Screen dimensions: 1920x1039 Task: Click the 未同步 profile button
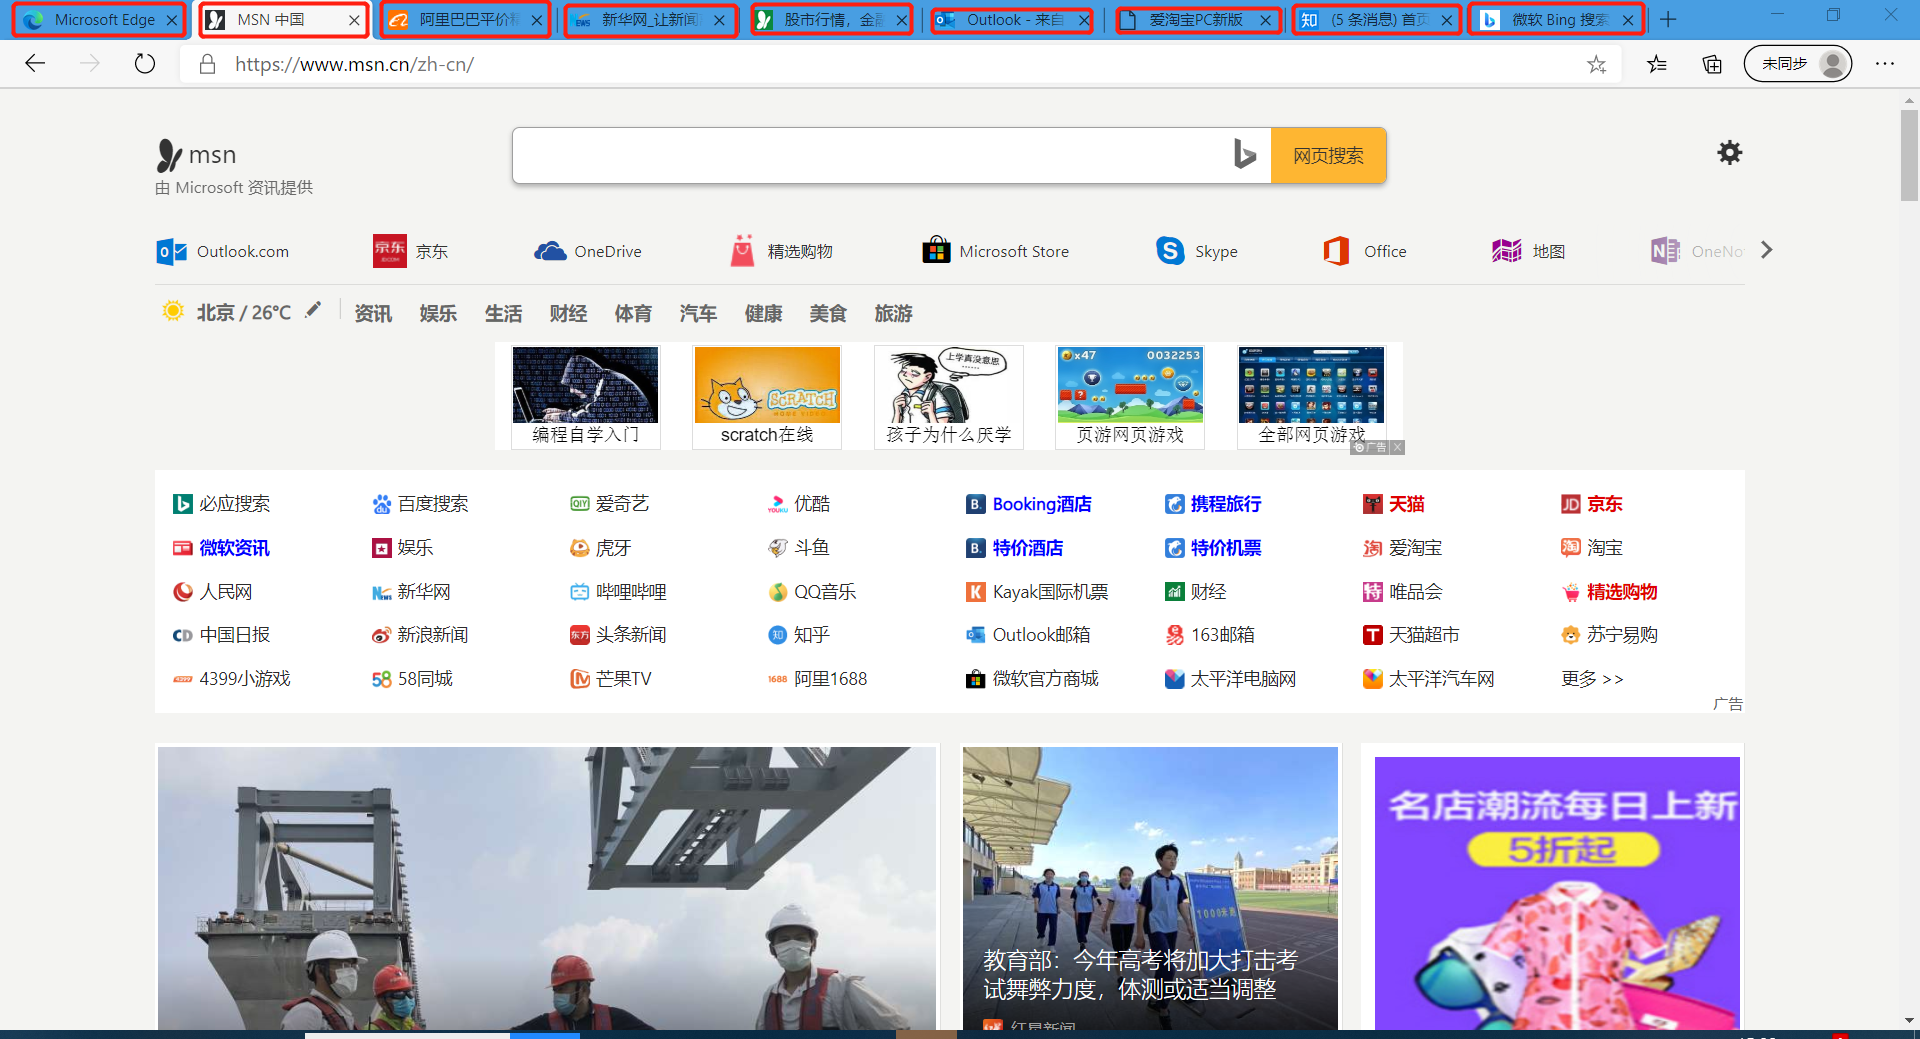[1797, 64]
